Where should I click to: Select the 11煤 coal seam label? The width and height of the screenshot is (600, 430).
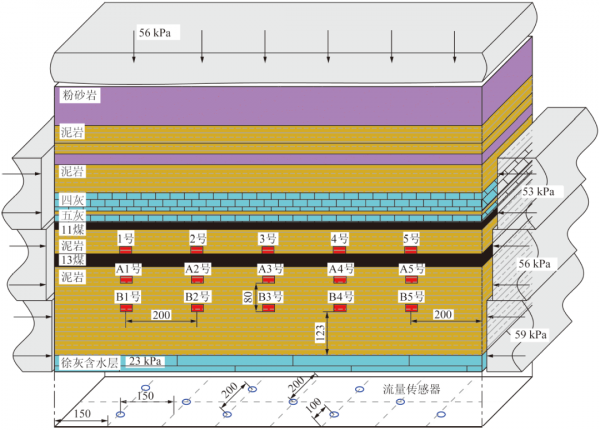(x=72, y=229)
